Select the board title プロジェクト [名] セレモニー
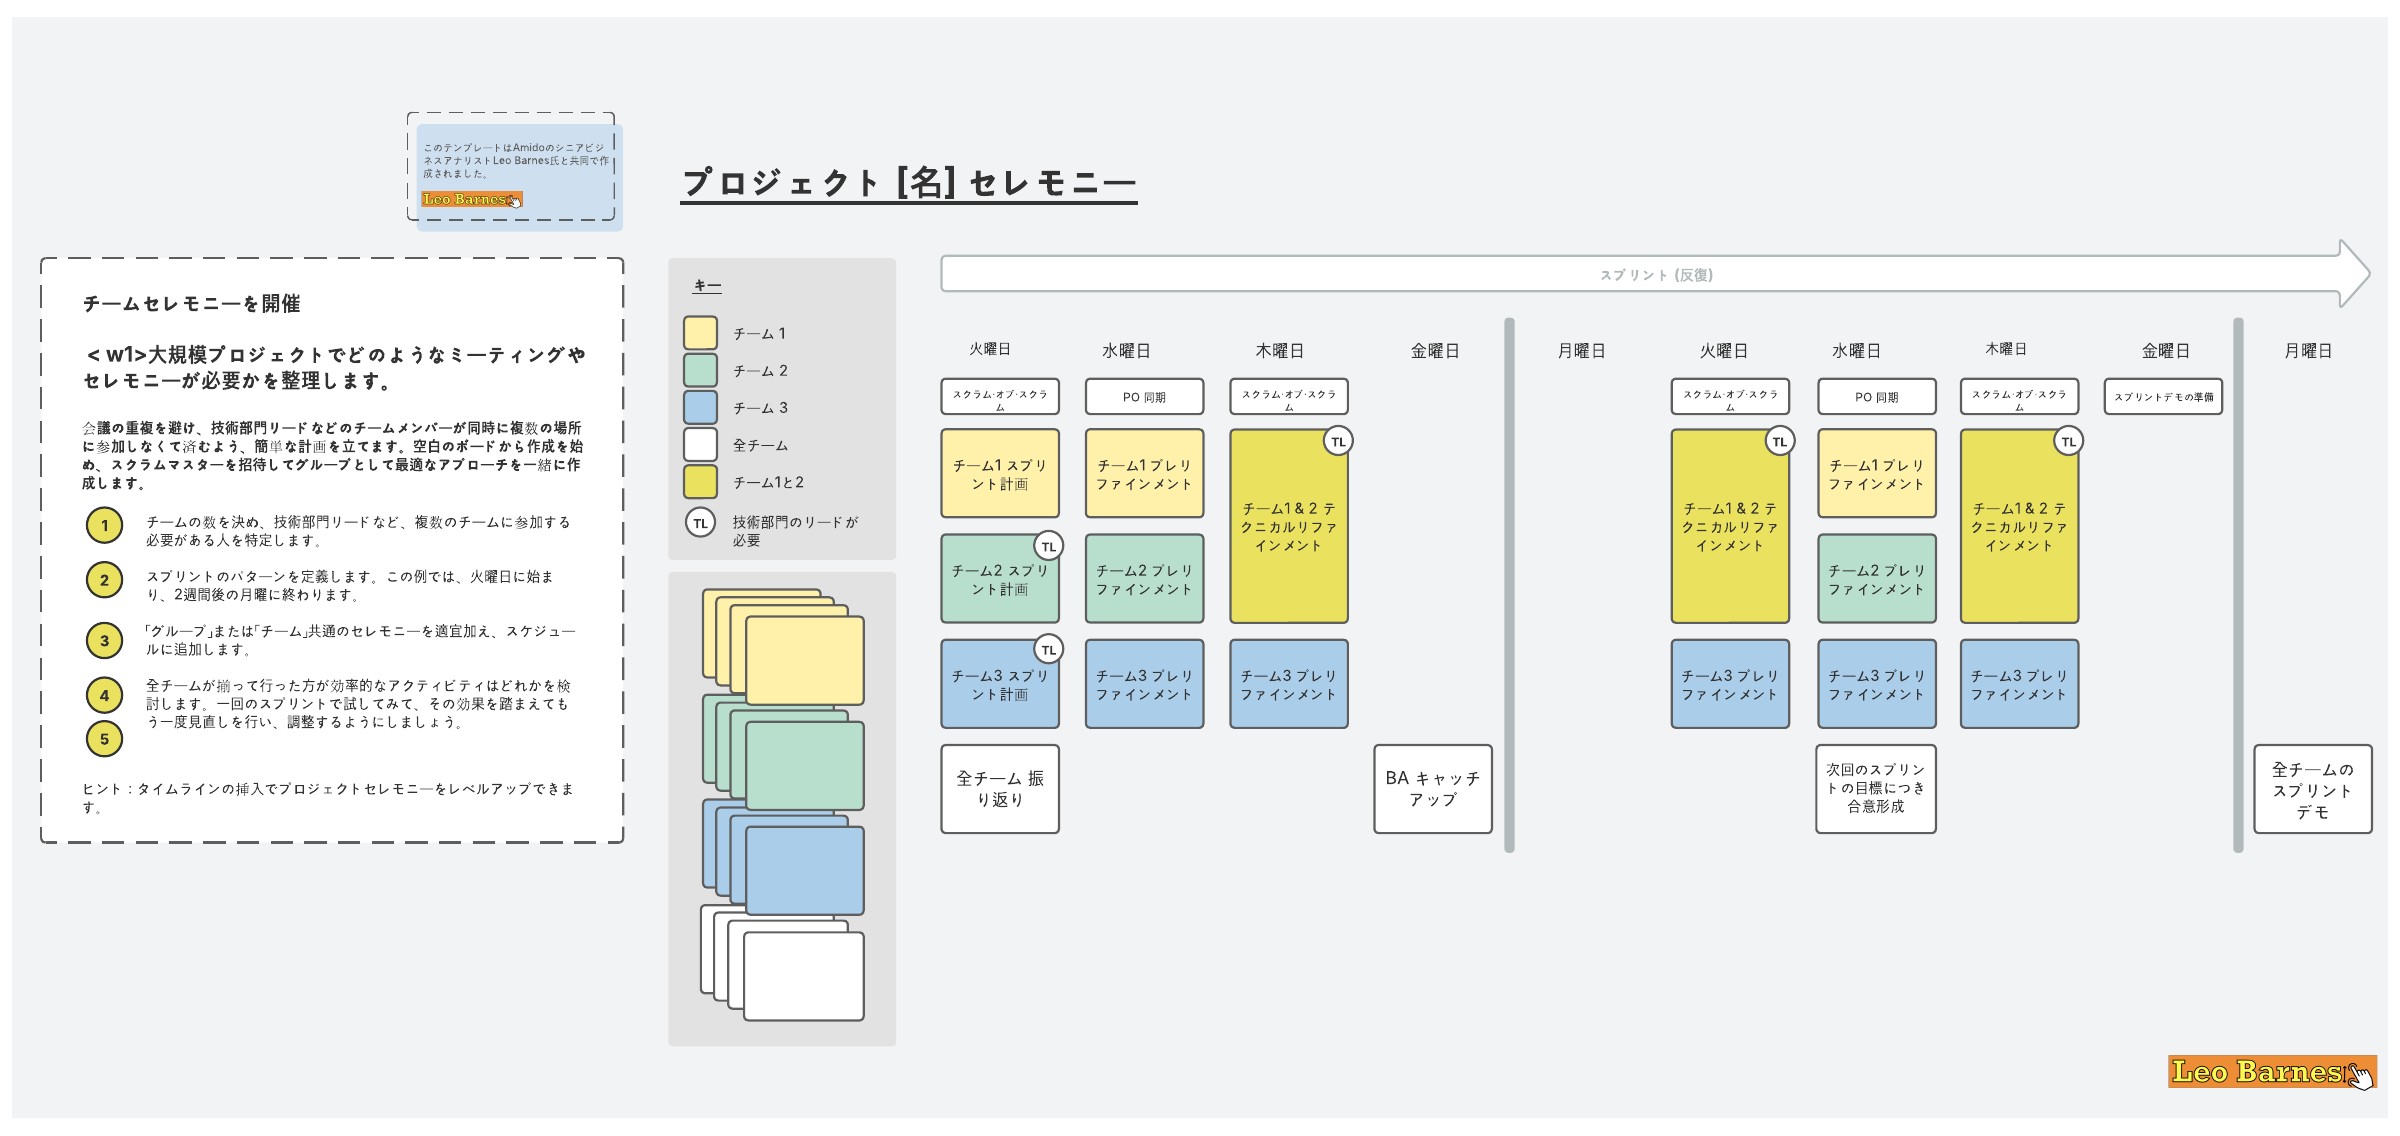2400x1136 pixels. click(x=908, y=183)
